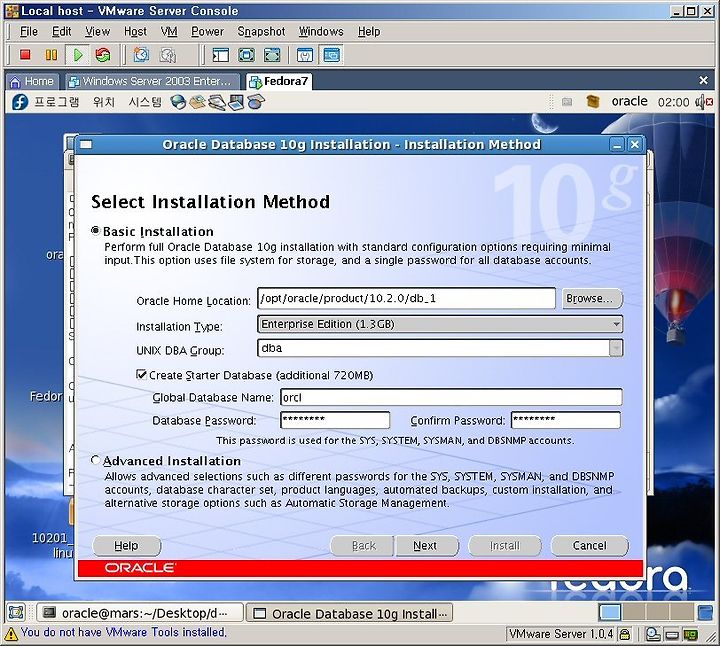Click Help button in installer

pos(127,545)
